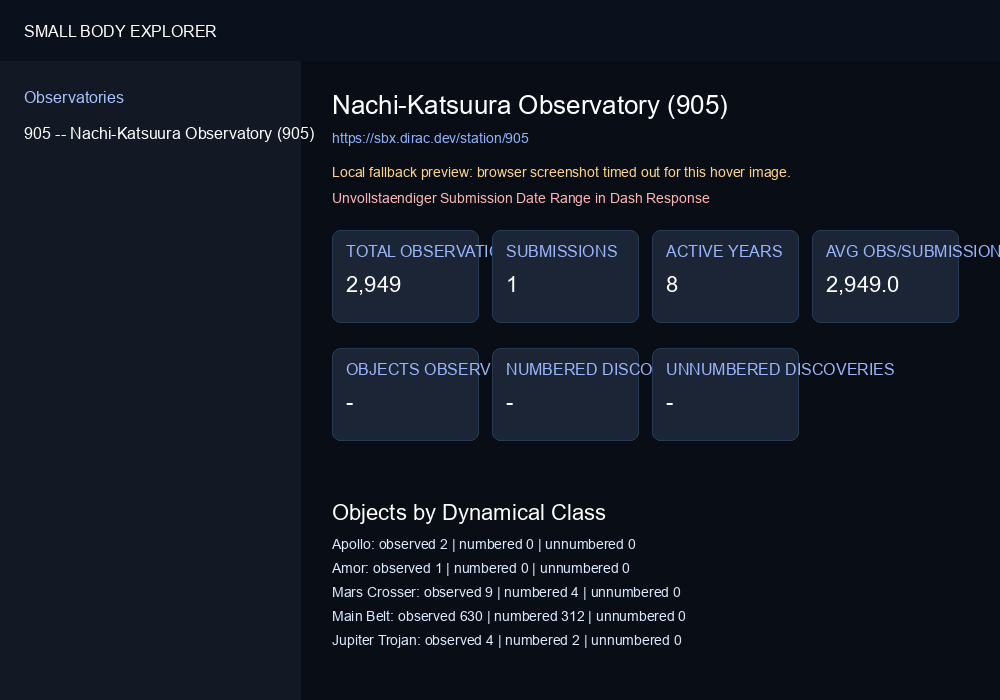Click the Apollo: observed 2 row
1000x700 pixels.
(483, 544)
